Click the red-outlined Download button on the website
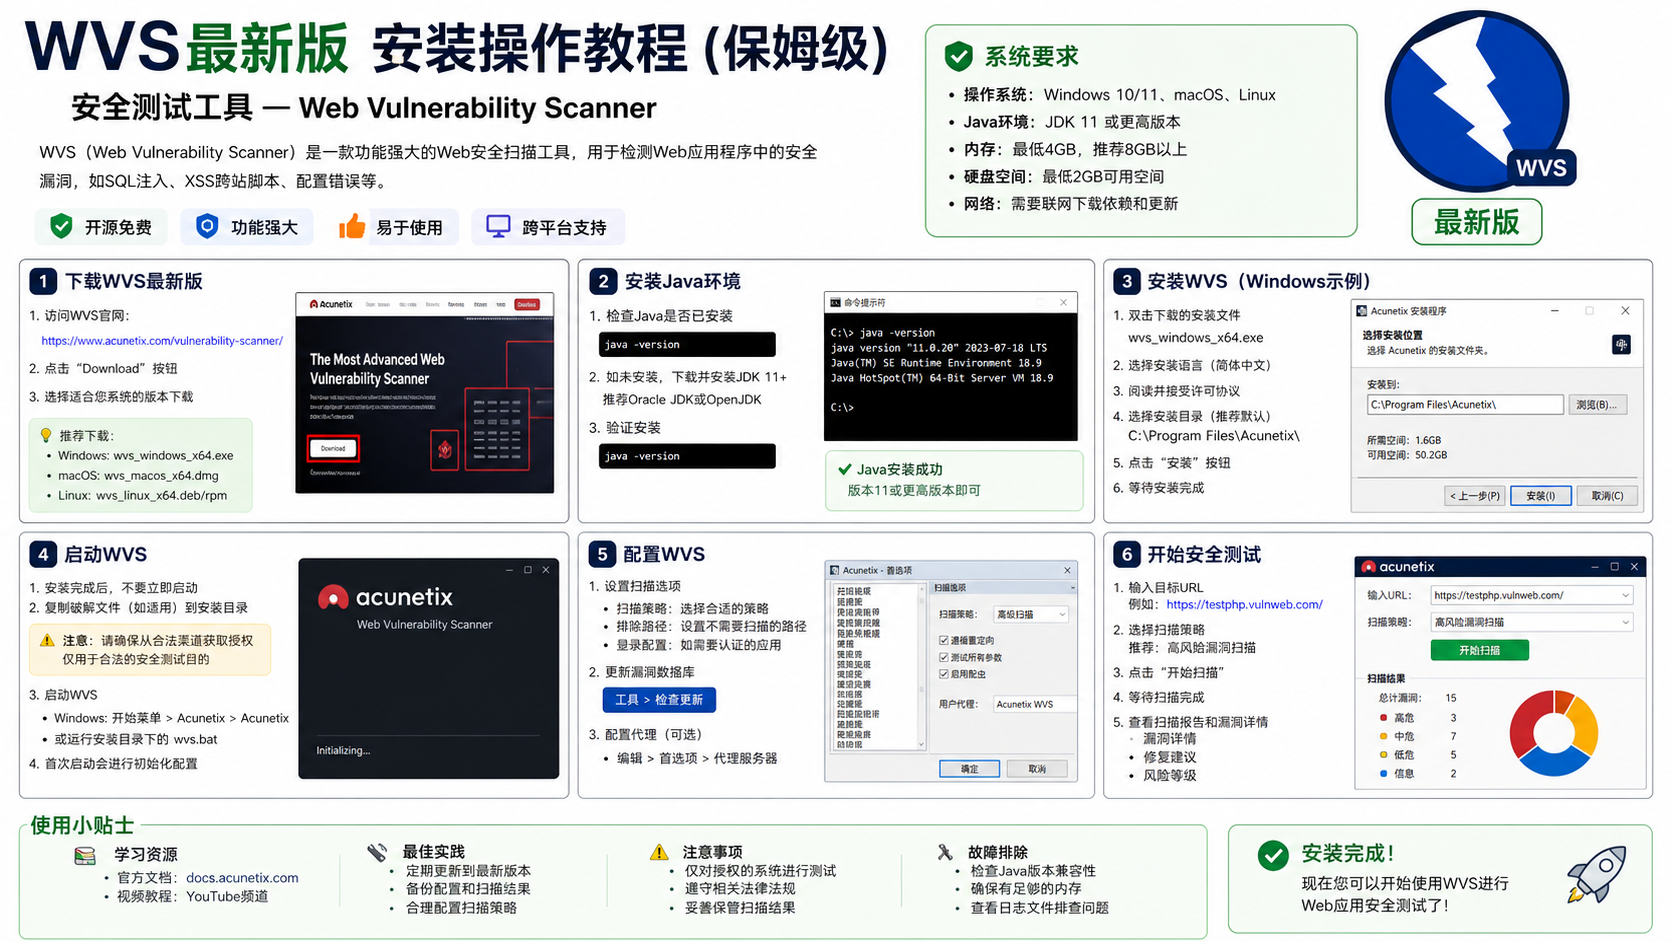The image size is (1672, 941). tap(333, 449)
